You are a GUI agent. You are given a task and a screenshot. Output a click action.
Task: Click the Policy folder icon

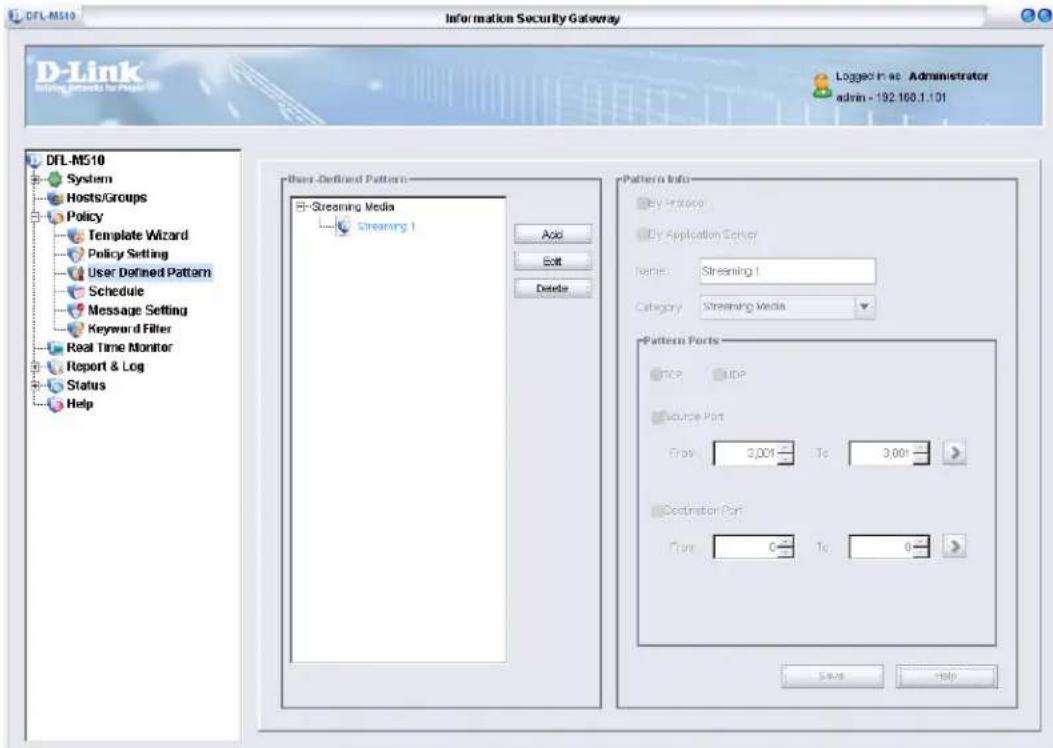point(55,217)
